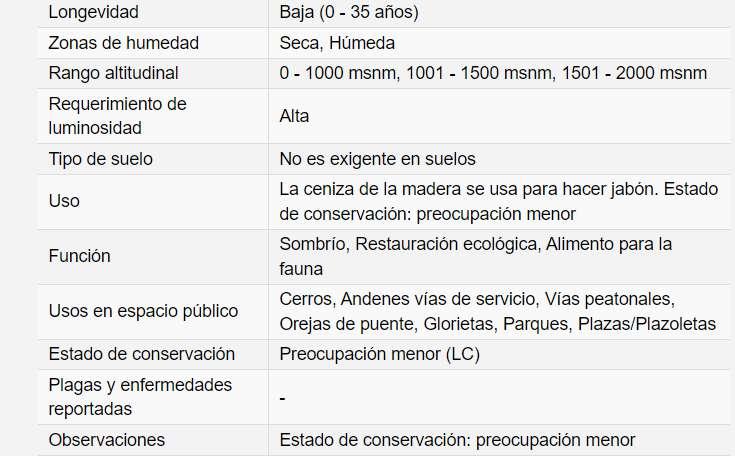Click the Longevidad row label
The height and width of the screenshot is (456, 735).
coord(94,13)
